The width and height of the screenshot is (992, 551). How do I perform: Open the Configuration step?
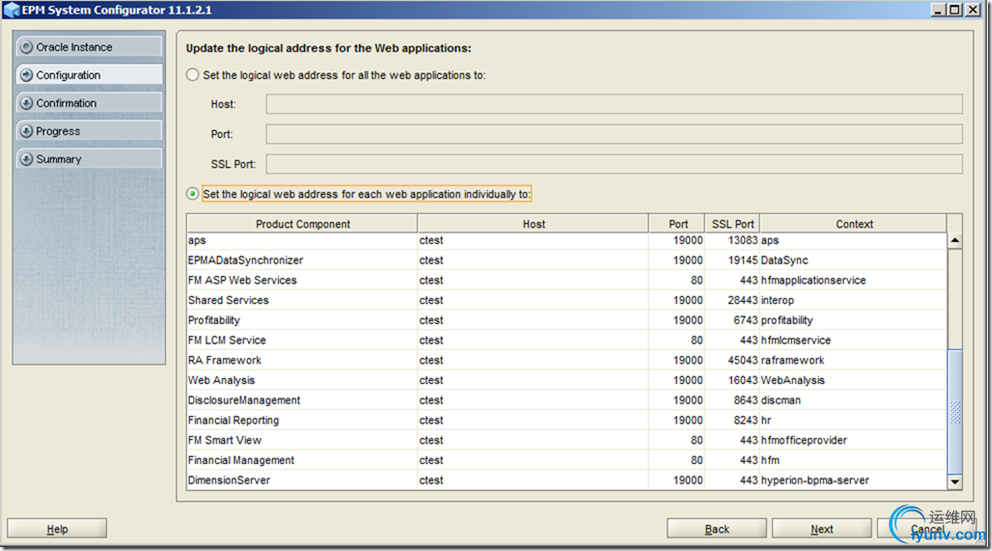(x=89, y=75)
